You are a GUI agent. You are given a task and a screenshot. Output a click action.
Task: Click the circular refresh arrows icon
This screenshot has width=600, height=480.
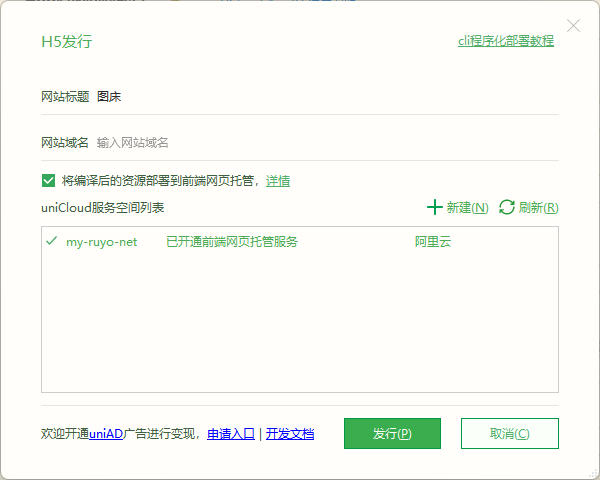507,207
